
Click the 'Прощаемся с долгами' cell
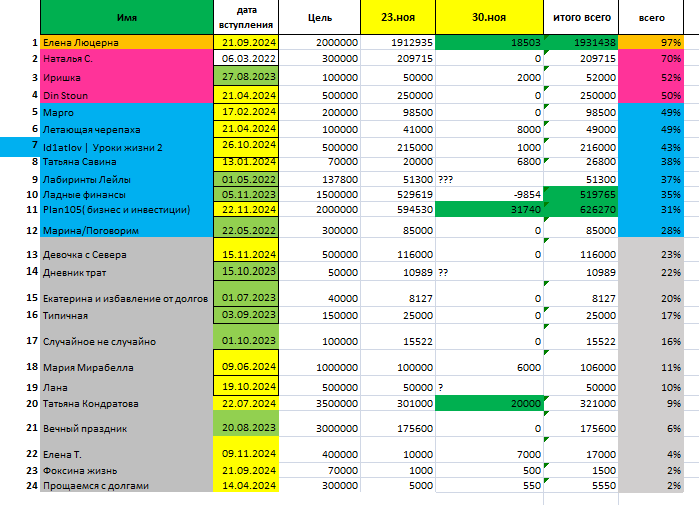tap(127, 485)
